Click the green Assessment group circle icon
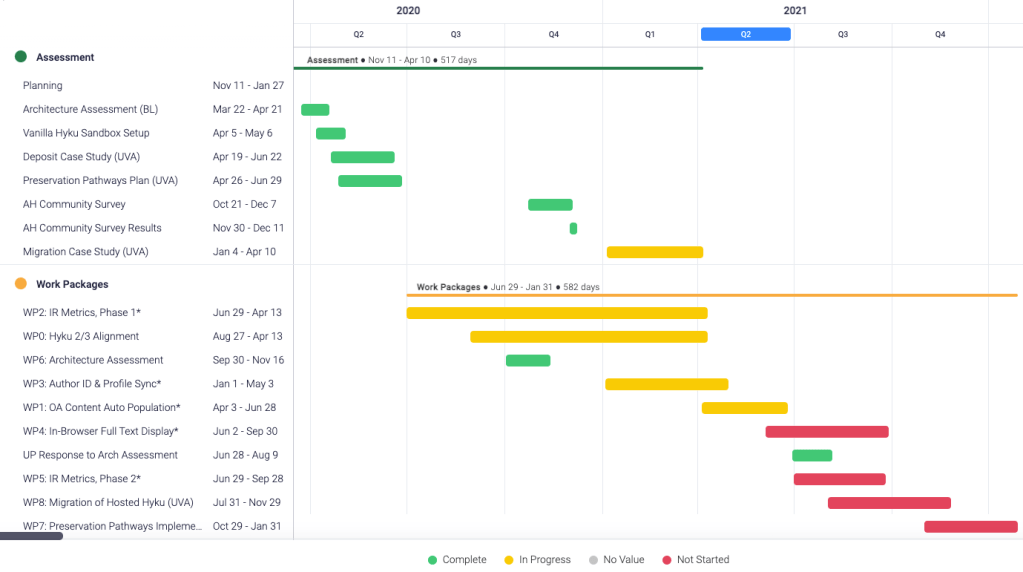Viewport: 1023px width, 572px height. (20, 57)
